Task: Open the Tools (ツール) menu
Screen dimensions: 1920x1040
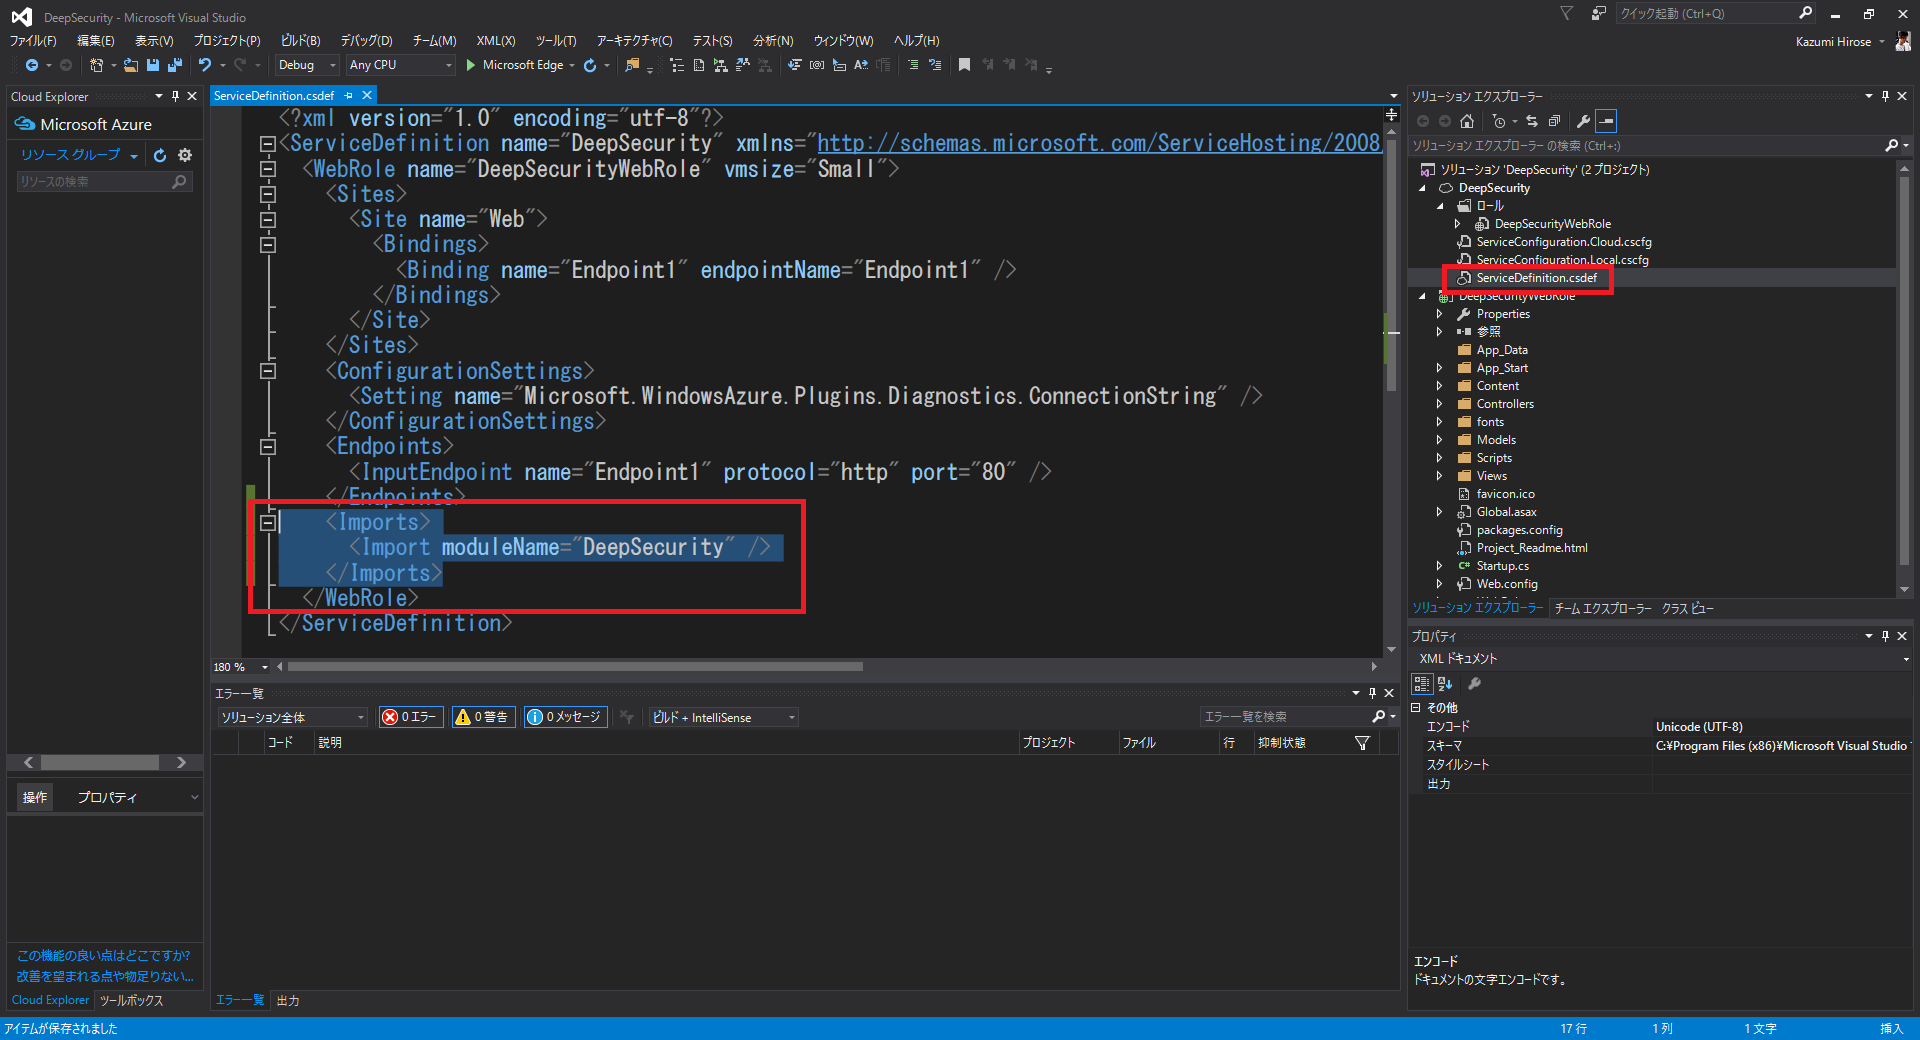Action: point(556,41)
